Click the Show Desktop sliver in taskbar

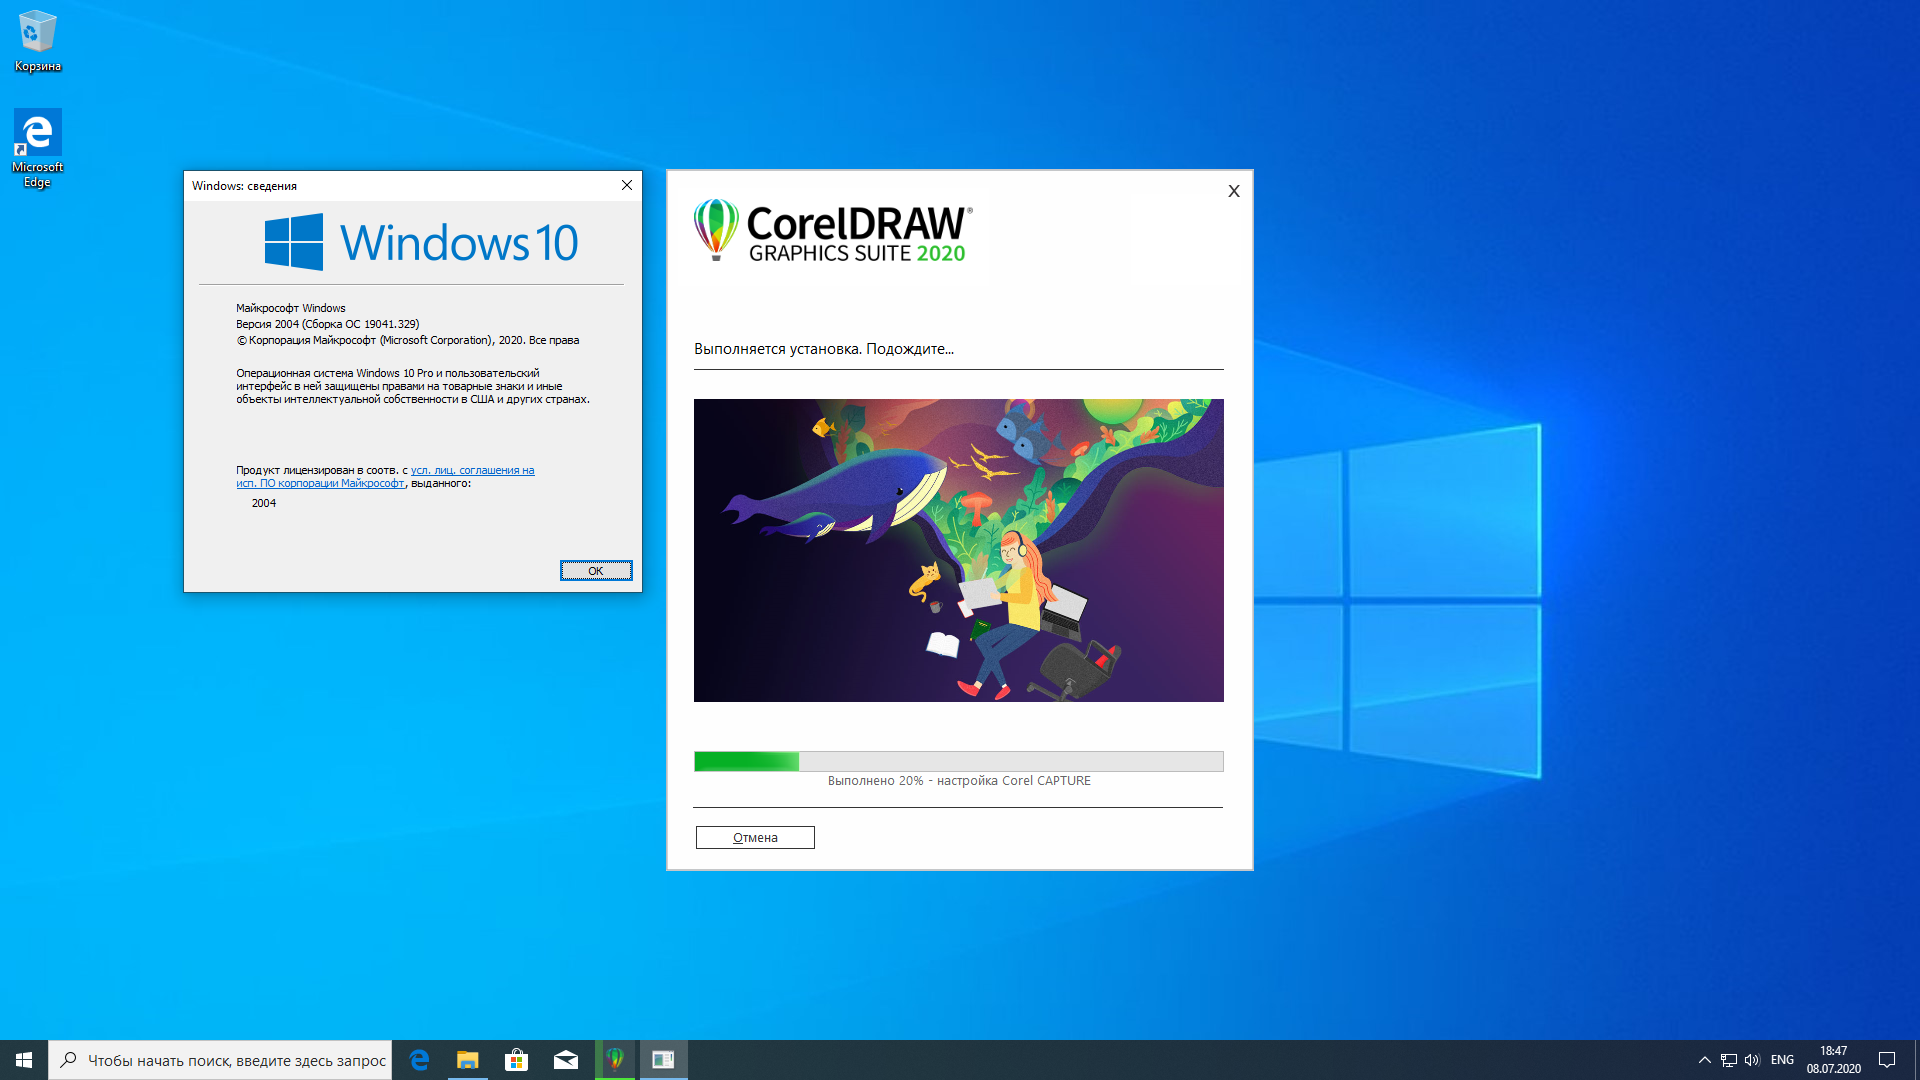1916,1060
